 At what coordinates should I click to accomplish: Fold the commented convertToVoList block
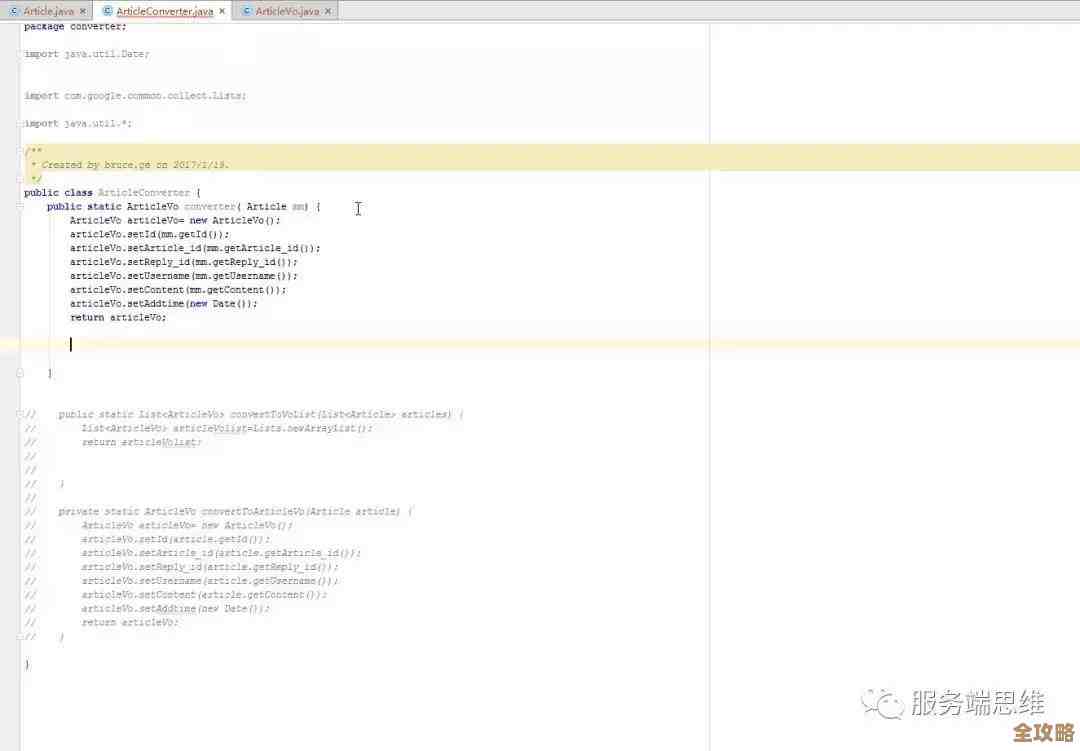(x=21, y=414)
